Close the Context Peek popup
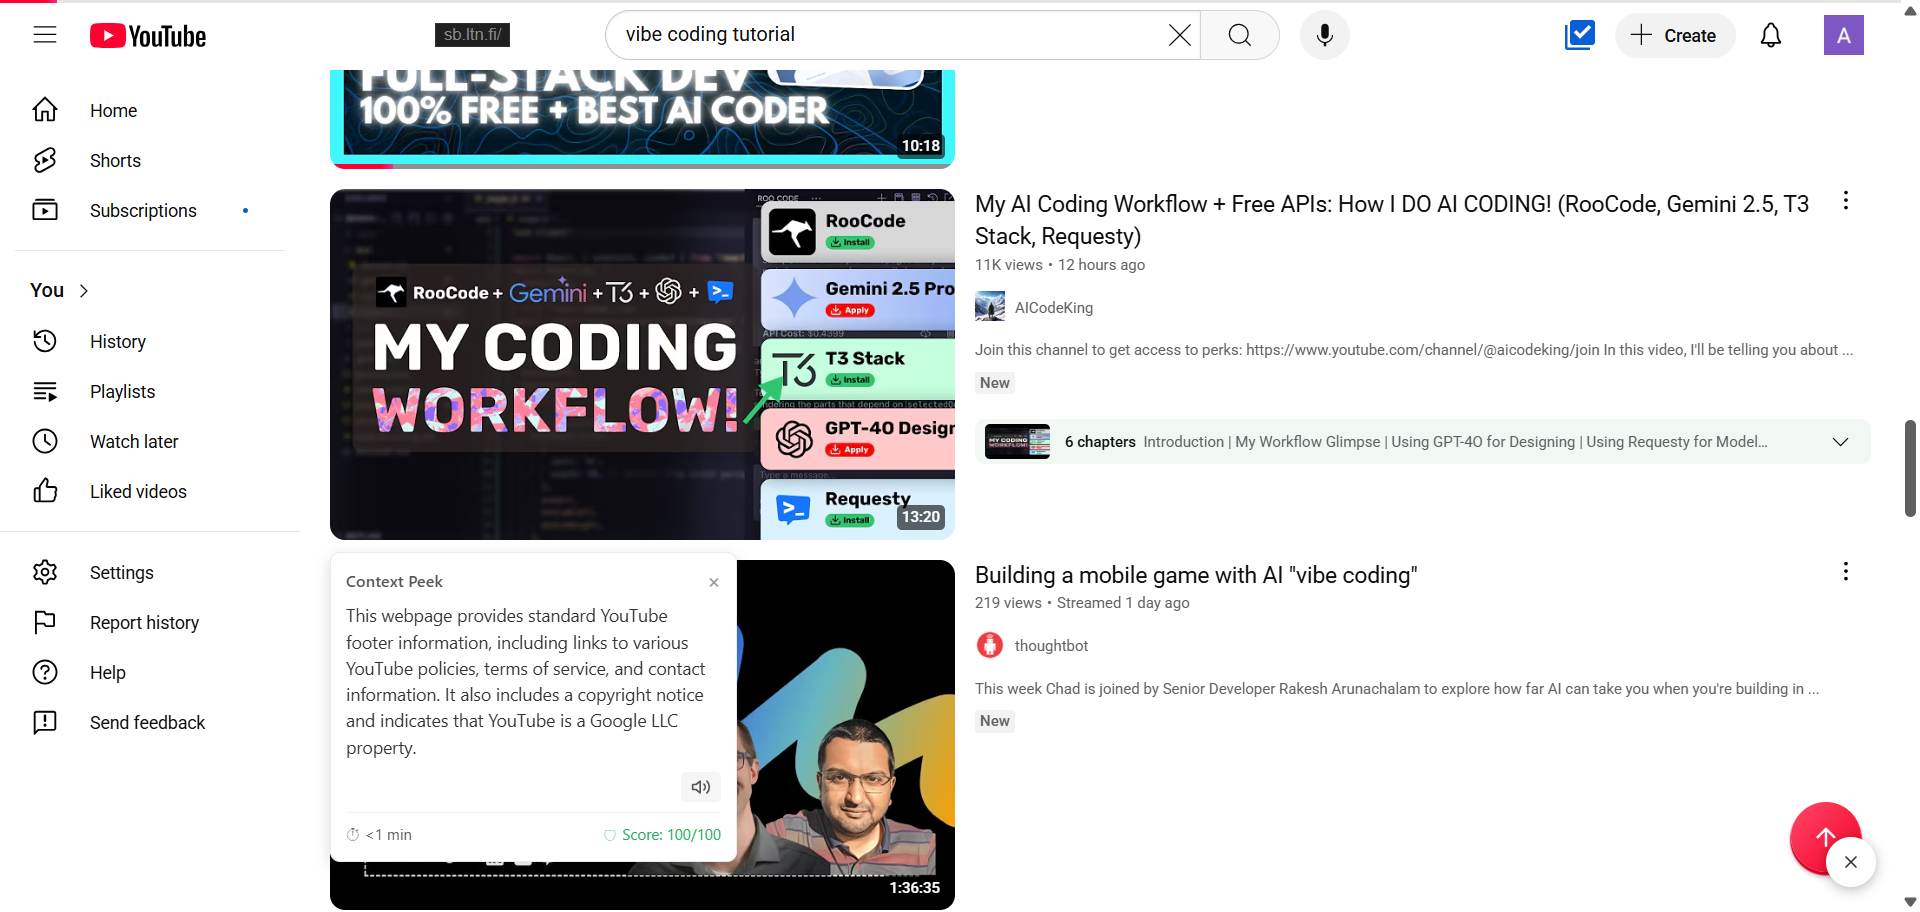This screenshot has width=1920, height=912. pyautogui.click(x=714, y=582)
